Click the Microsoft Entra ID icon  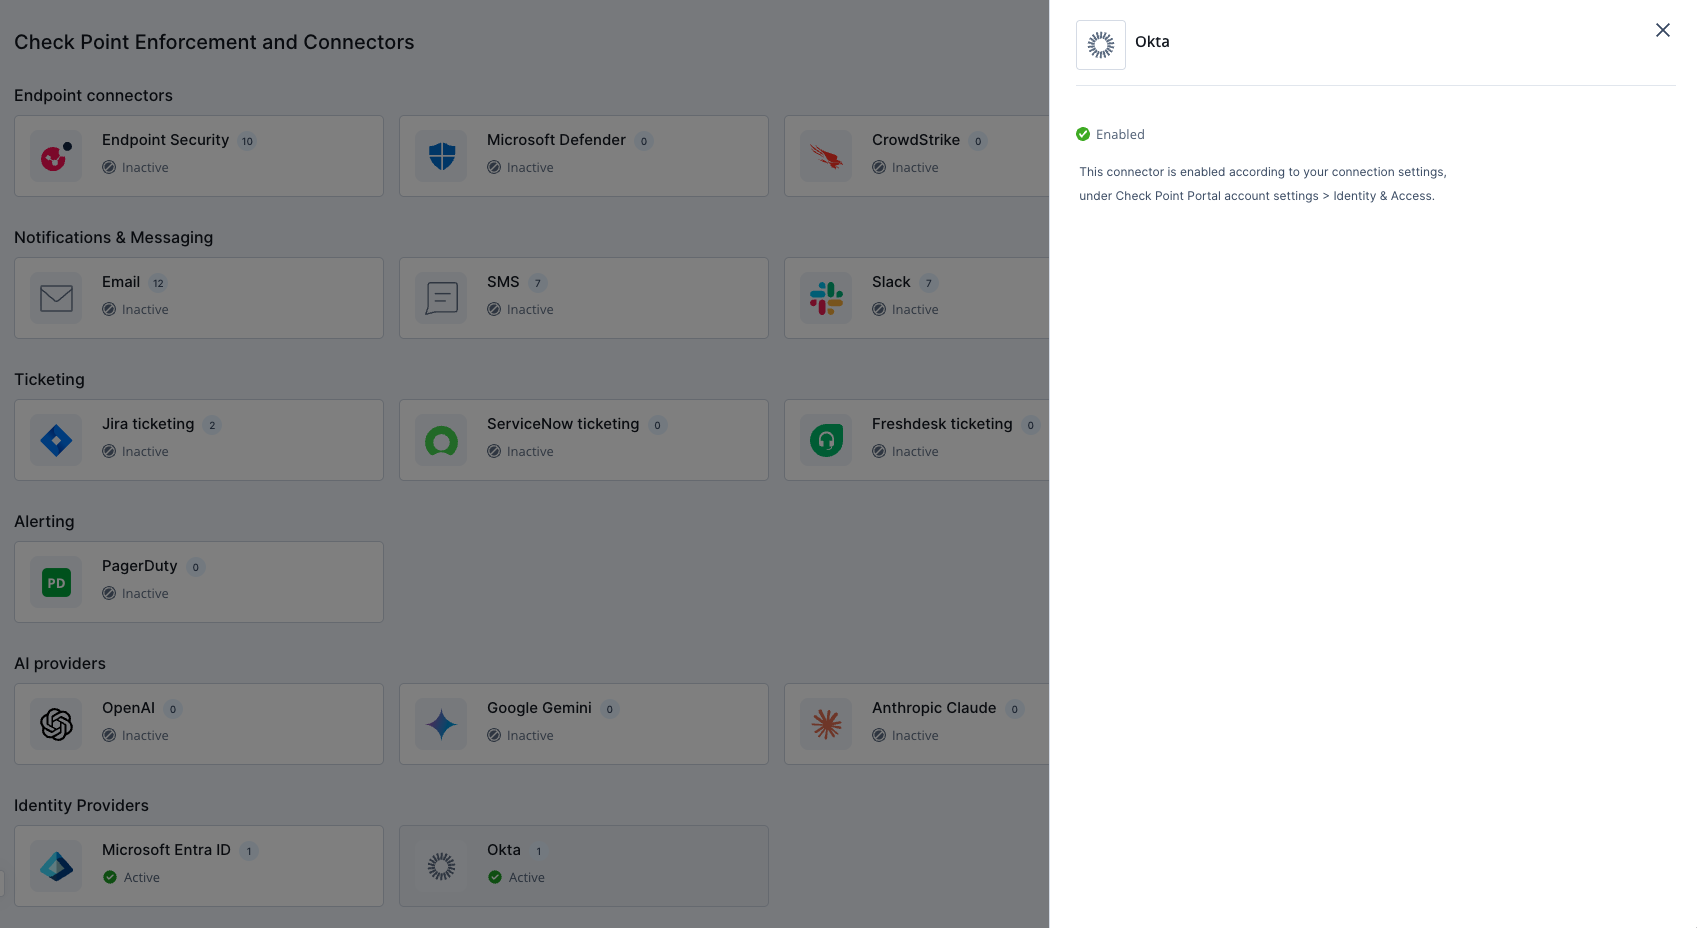point(56,866)
